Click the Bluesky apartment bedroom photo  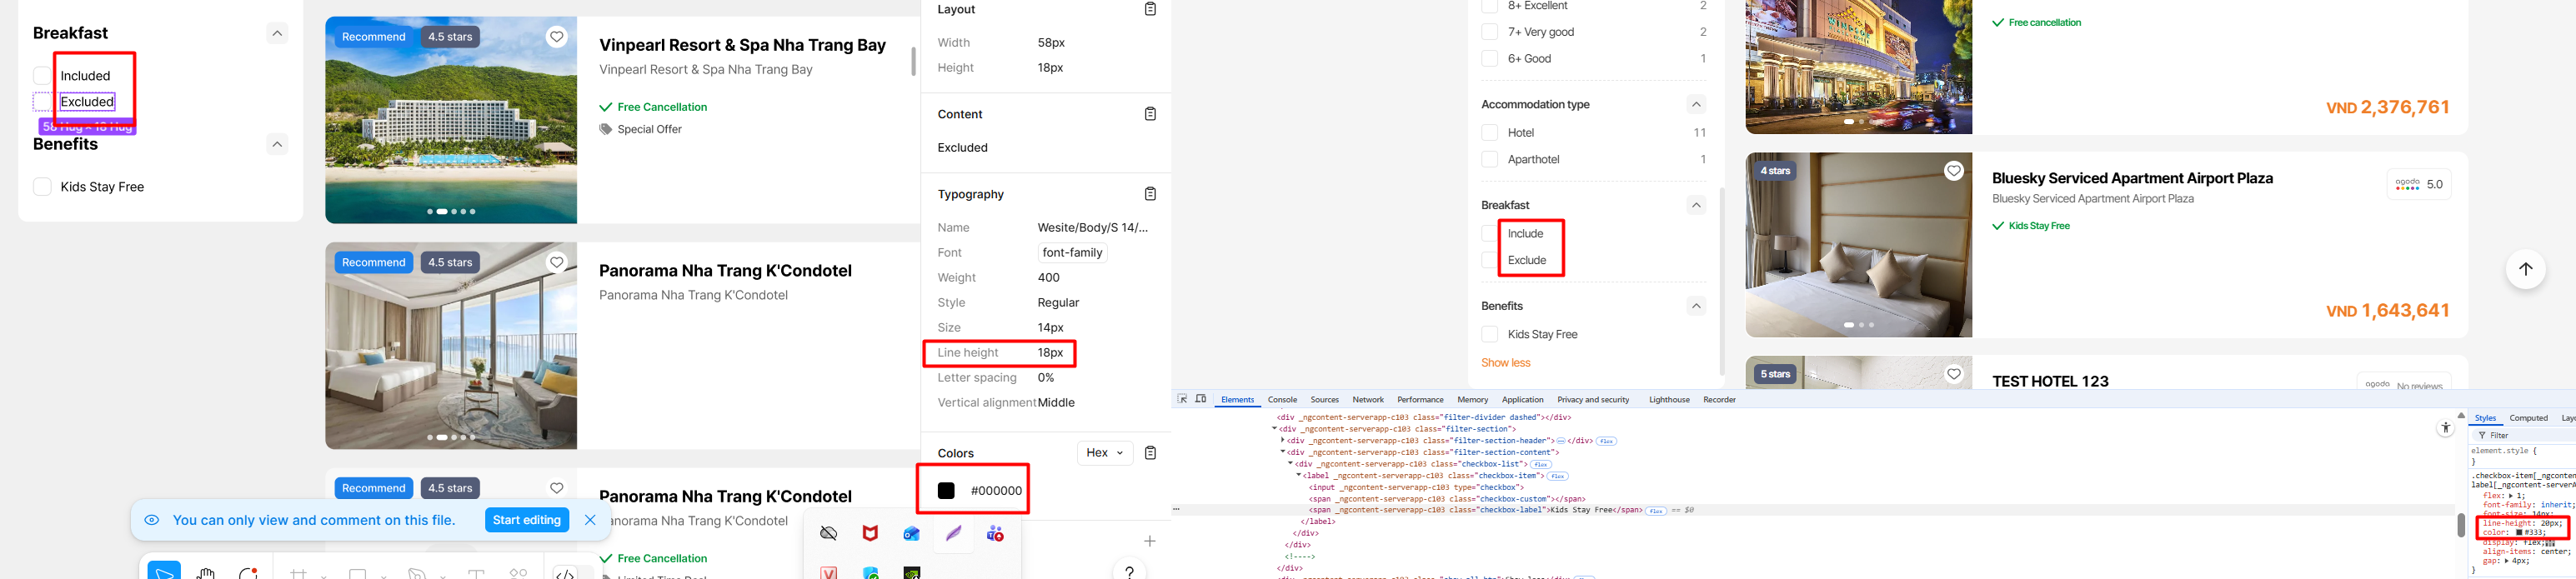(1858, 245)
